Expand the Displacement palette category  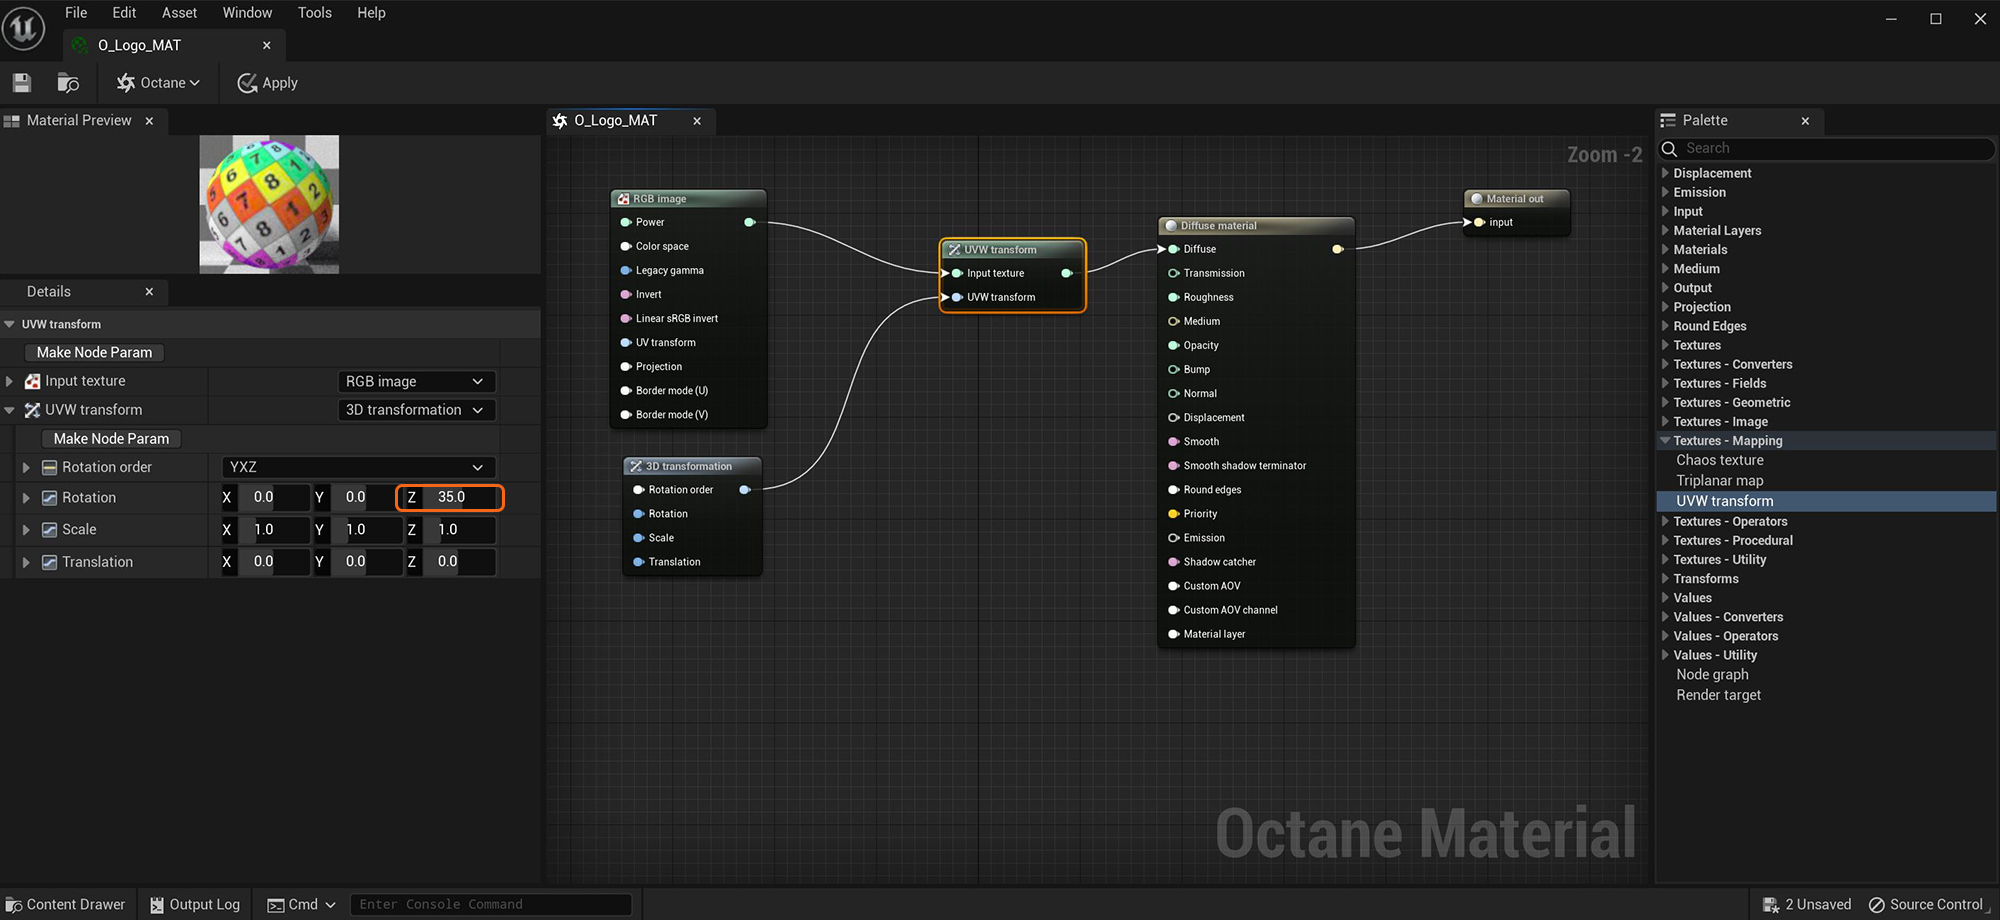[1665, 173]
